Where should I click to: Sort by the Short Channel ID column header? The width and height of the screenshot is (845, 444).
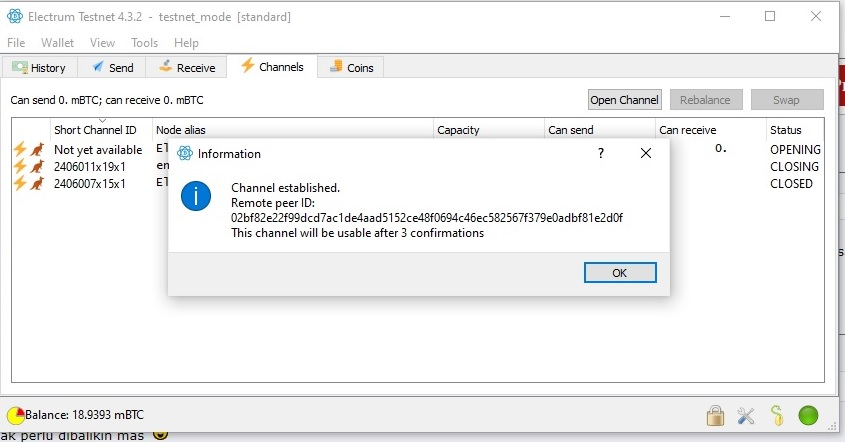pyautogui.click(x=95, y=130)
